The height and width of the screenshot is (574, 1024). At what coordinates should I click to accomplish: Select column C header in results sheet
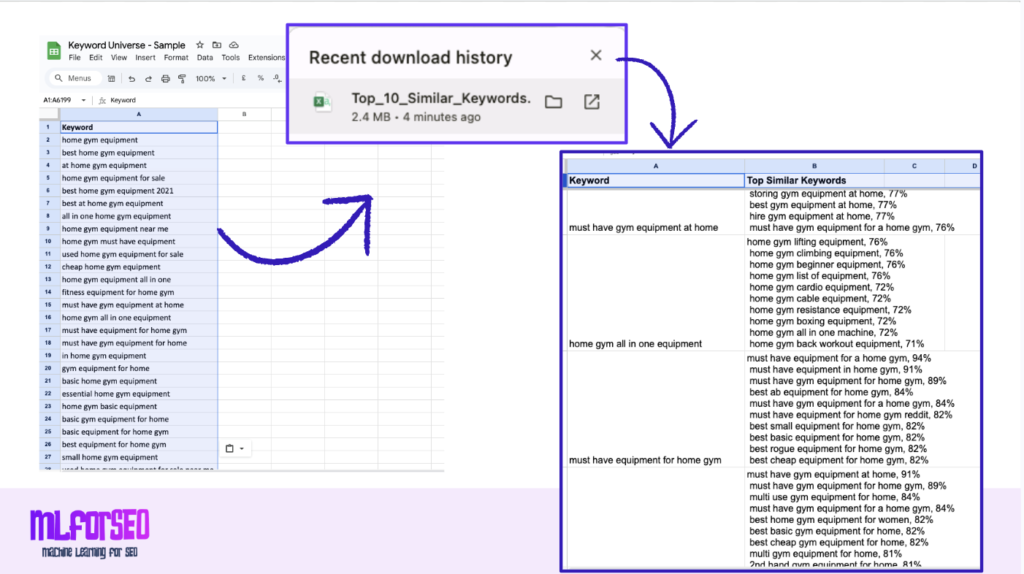click(914, 166)
